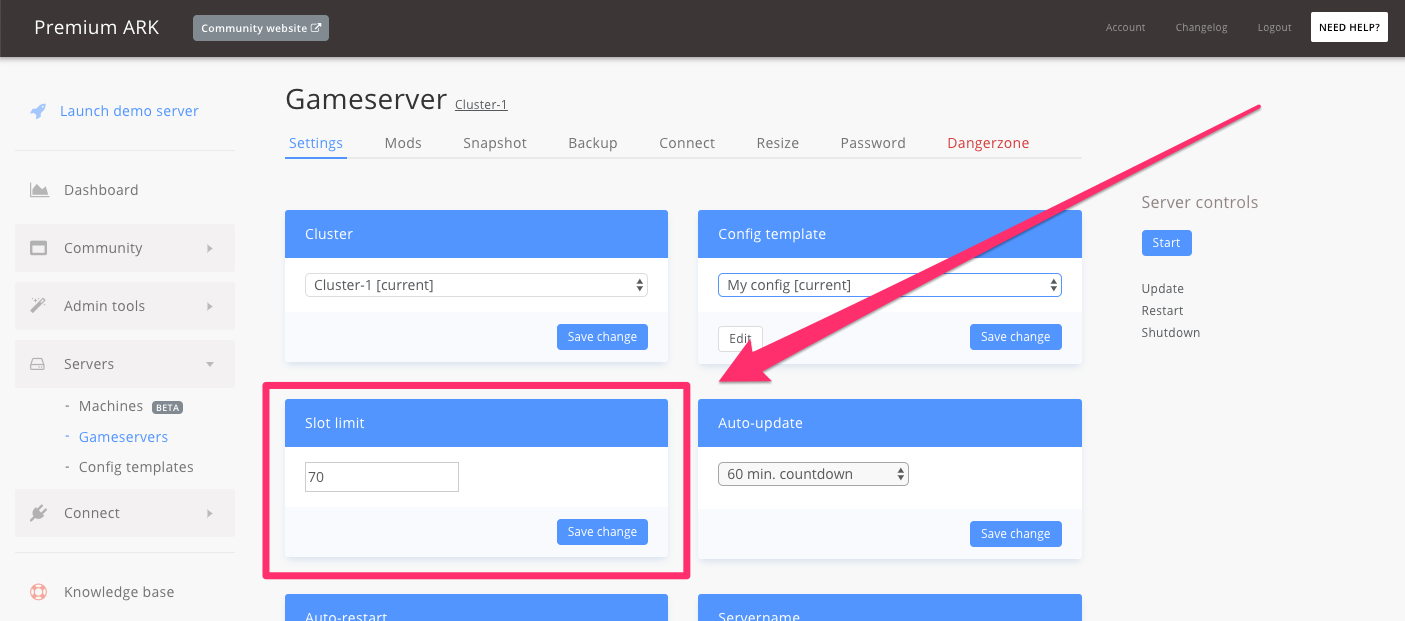Expand the Community sidebar section arrow
This screenshot has height=621, width=1405.
pos(210,248)
